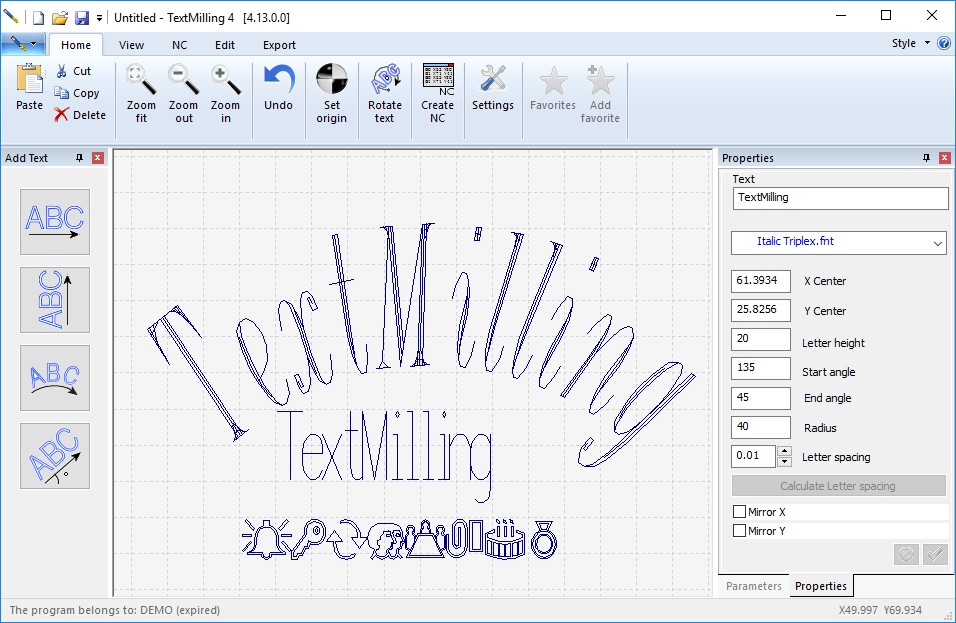Click Set origin tool
Screen dimensions: 956x623
pos(332,93)
